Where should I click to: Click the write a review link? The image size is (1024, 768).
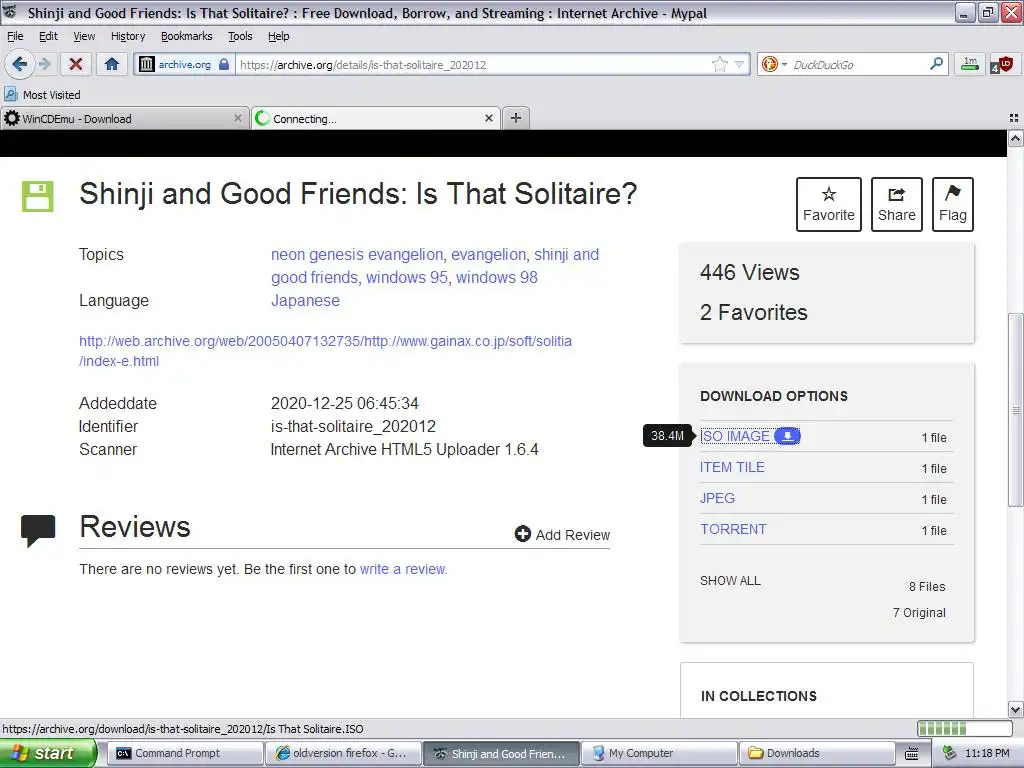tap(402, 569)
